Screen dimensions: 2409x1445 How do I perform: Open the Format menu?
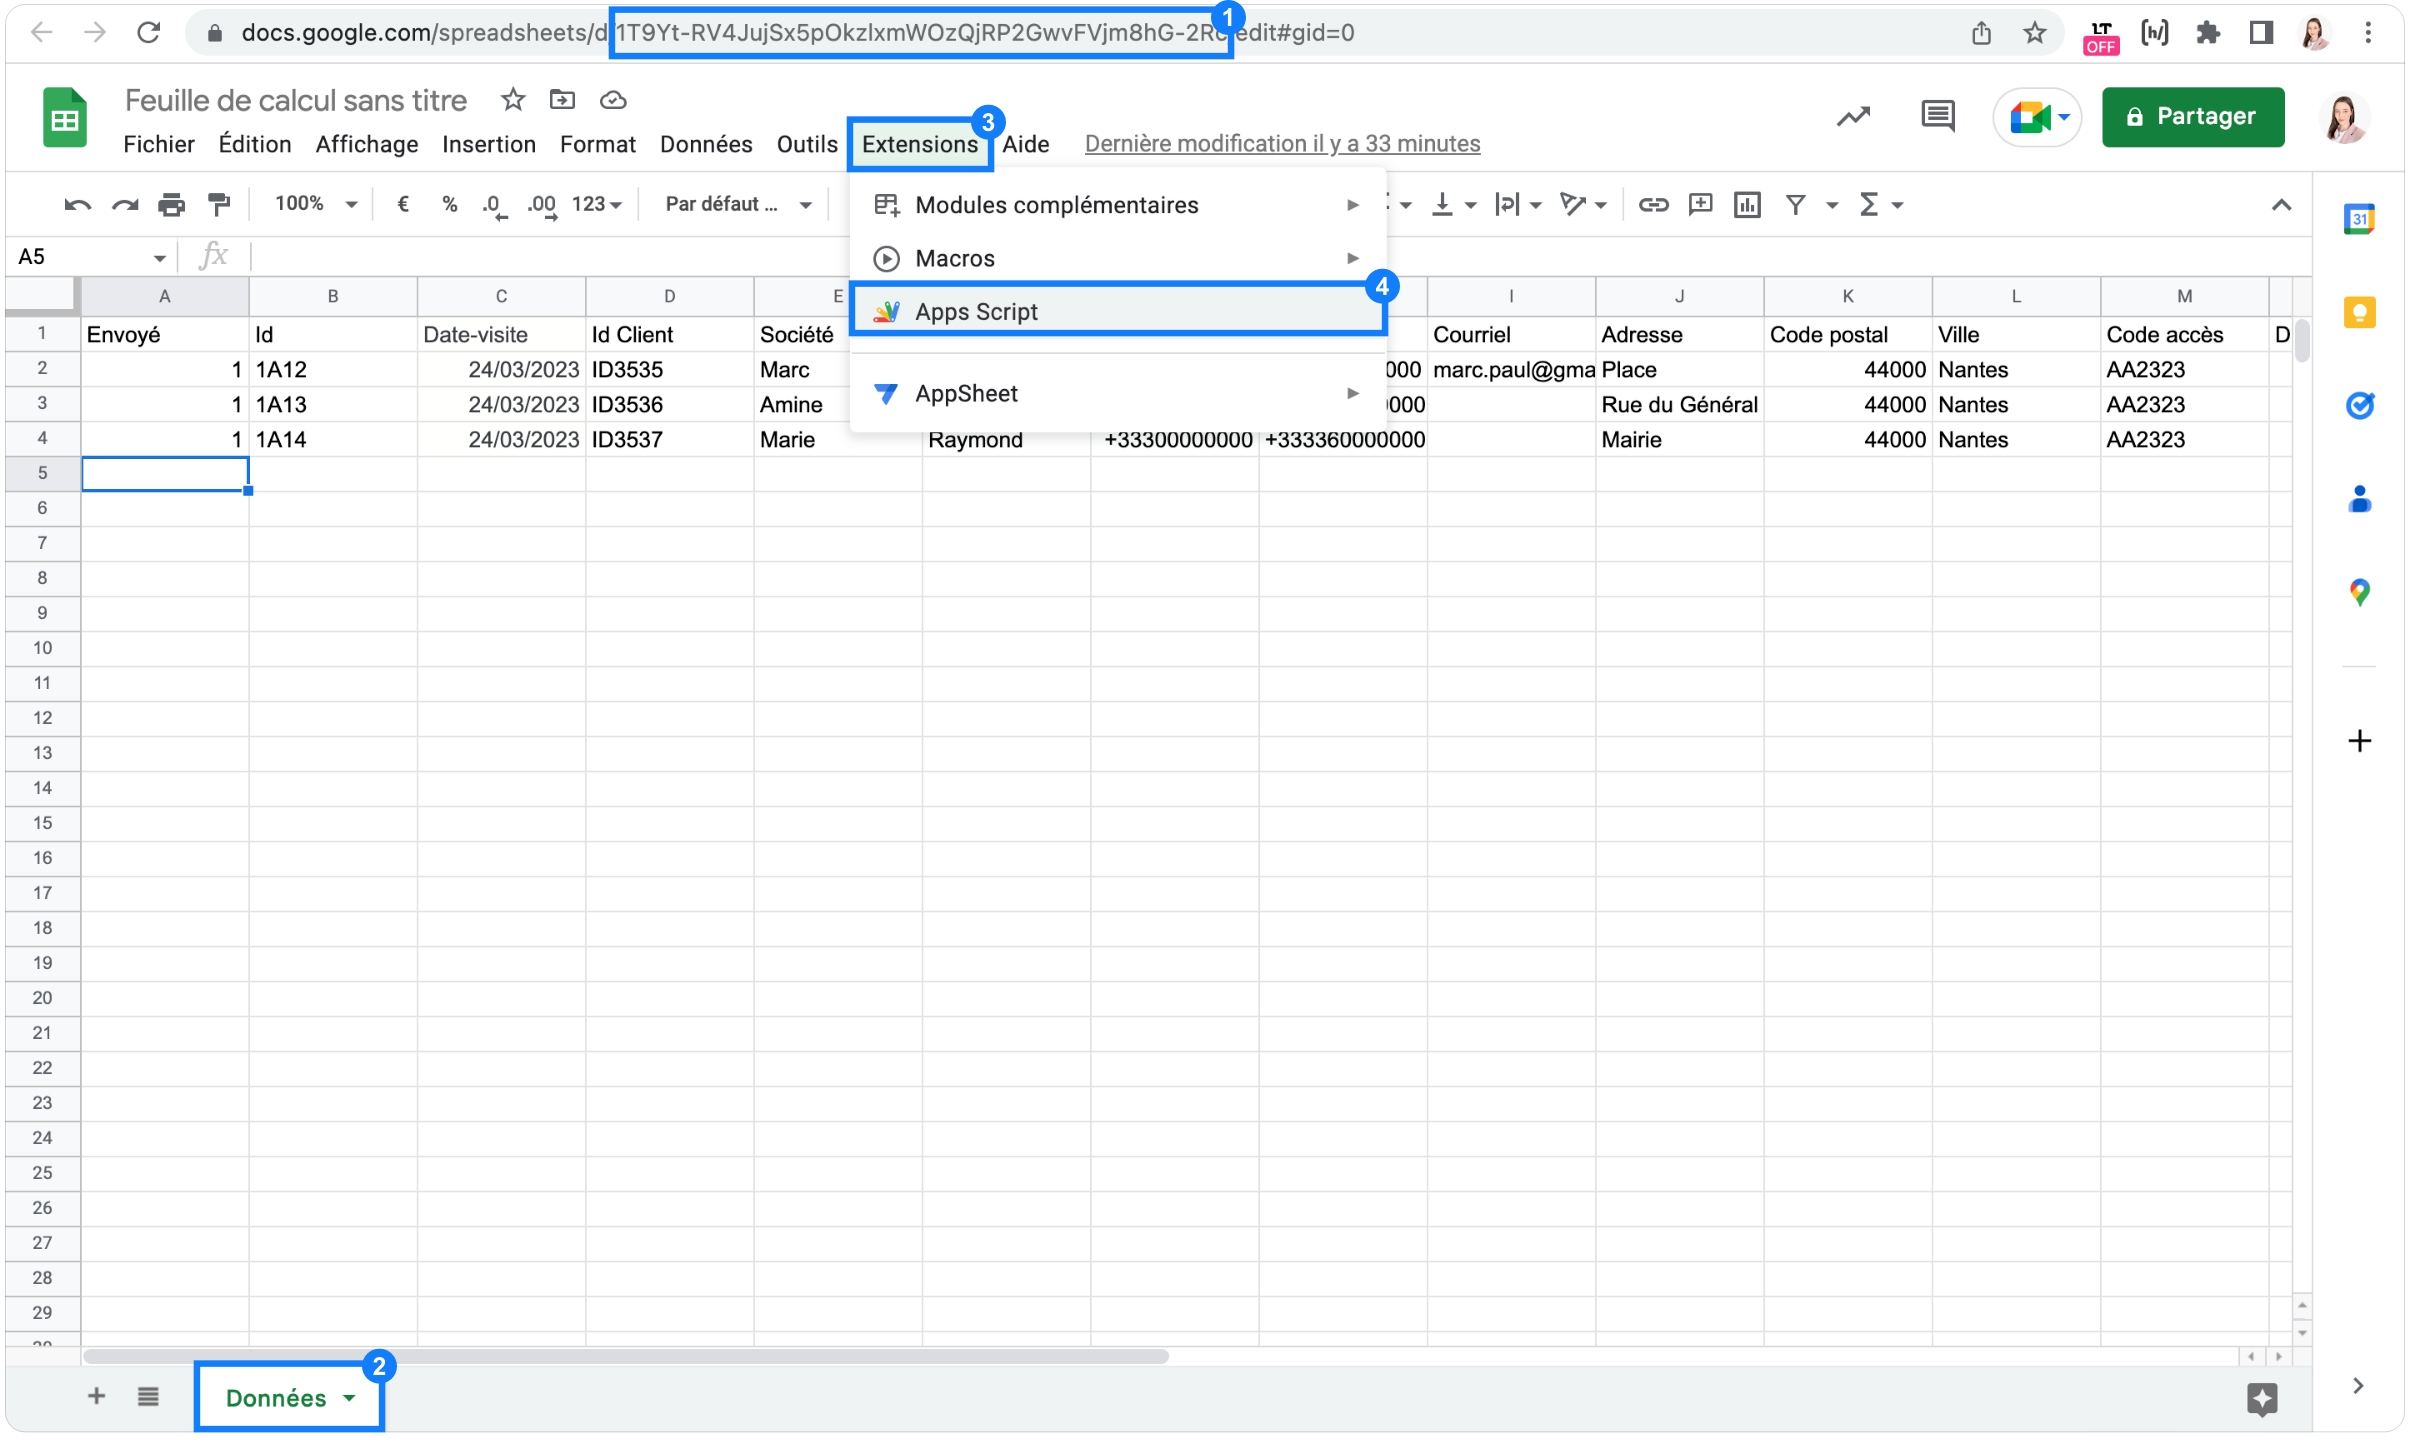[x=598, y=144]
